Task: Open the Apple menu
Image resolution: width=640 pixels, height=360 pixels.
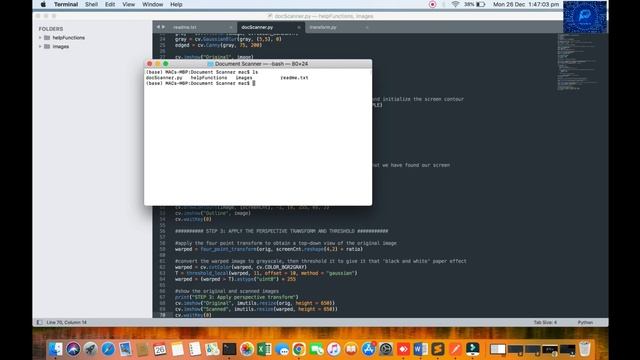Action: pos(43,4)
